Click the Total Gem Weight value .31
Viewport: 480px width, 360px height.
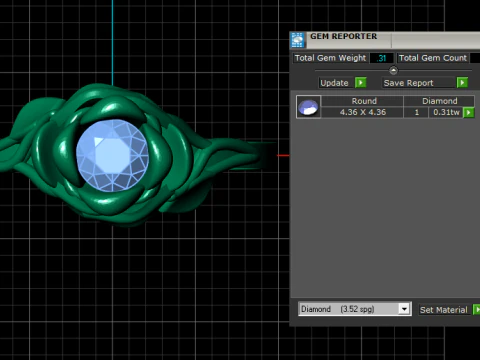[x=382, y=58]
